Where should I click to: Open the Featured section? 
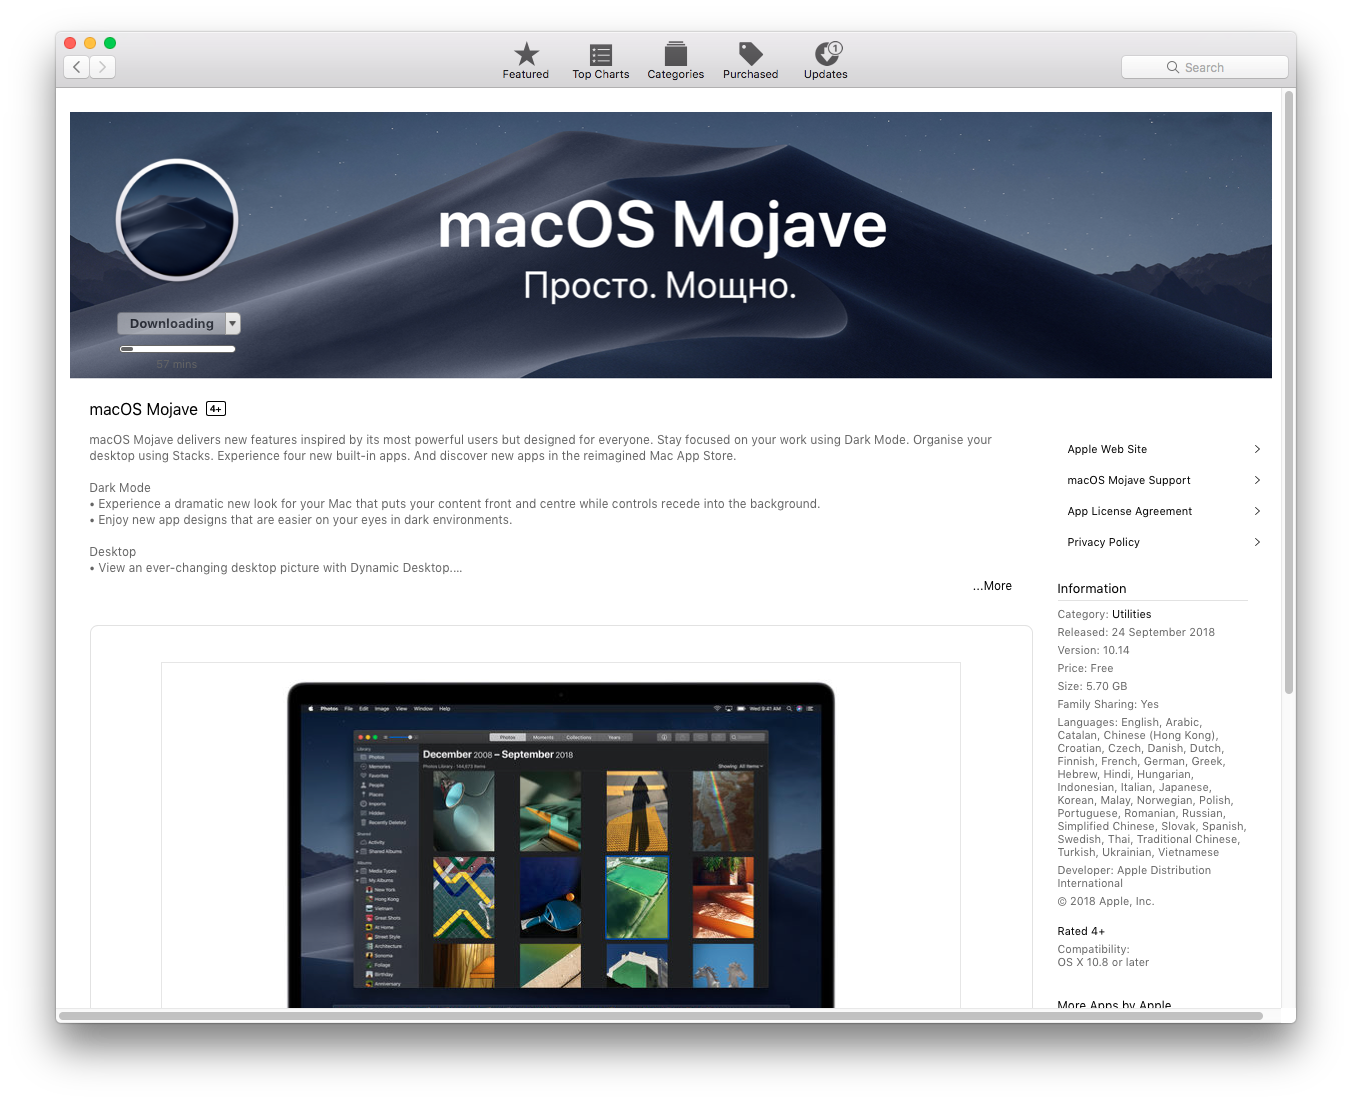(x=526, y=61)
